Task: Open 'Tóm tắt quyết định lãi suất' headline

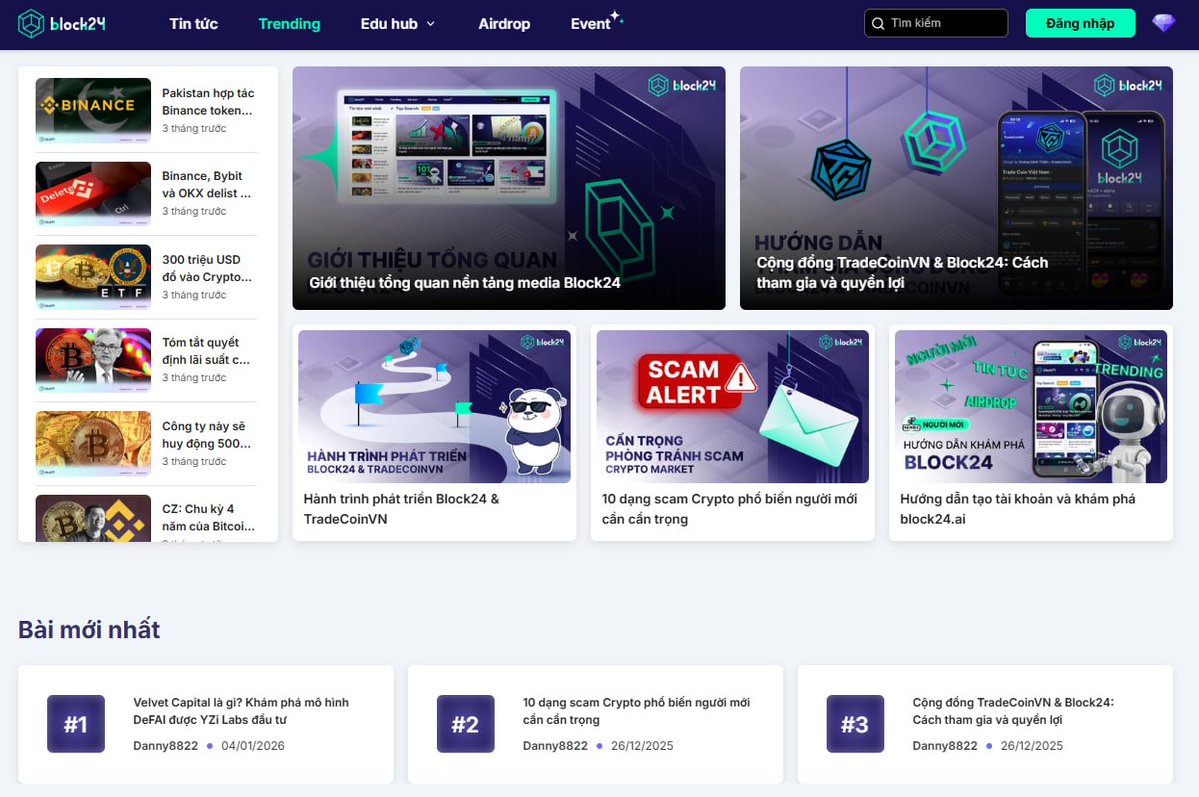Action: pyautogui.click(x=206, y=351)
